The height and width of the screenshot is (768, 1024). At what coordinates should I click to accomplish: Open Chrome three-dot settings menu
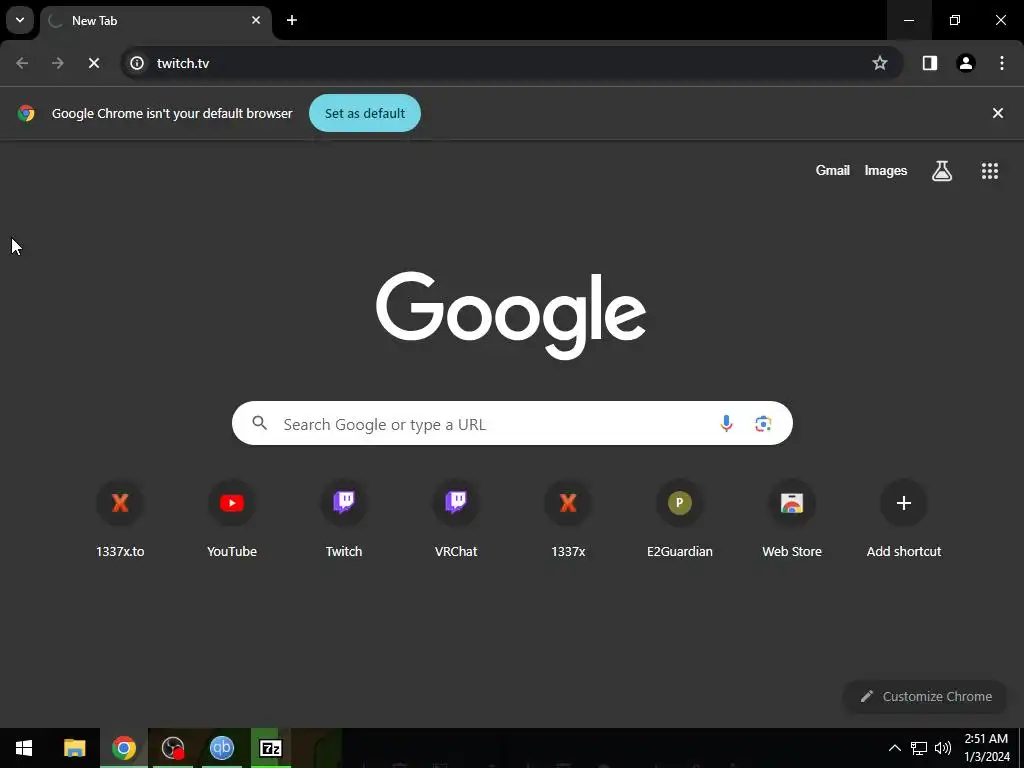(1002, 63)
